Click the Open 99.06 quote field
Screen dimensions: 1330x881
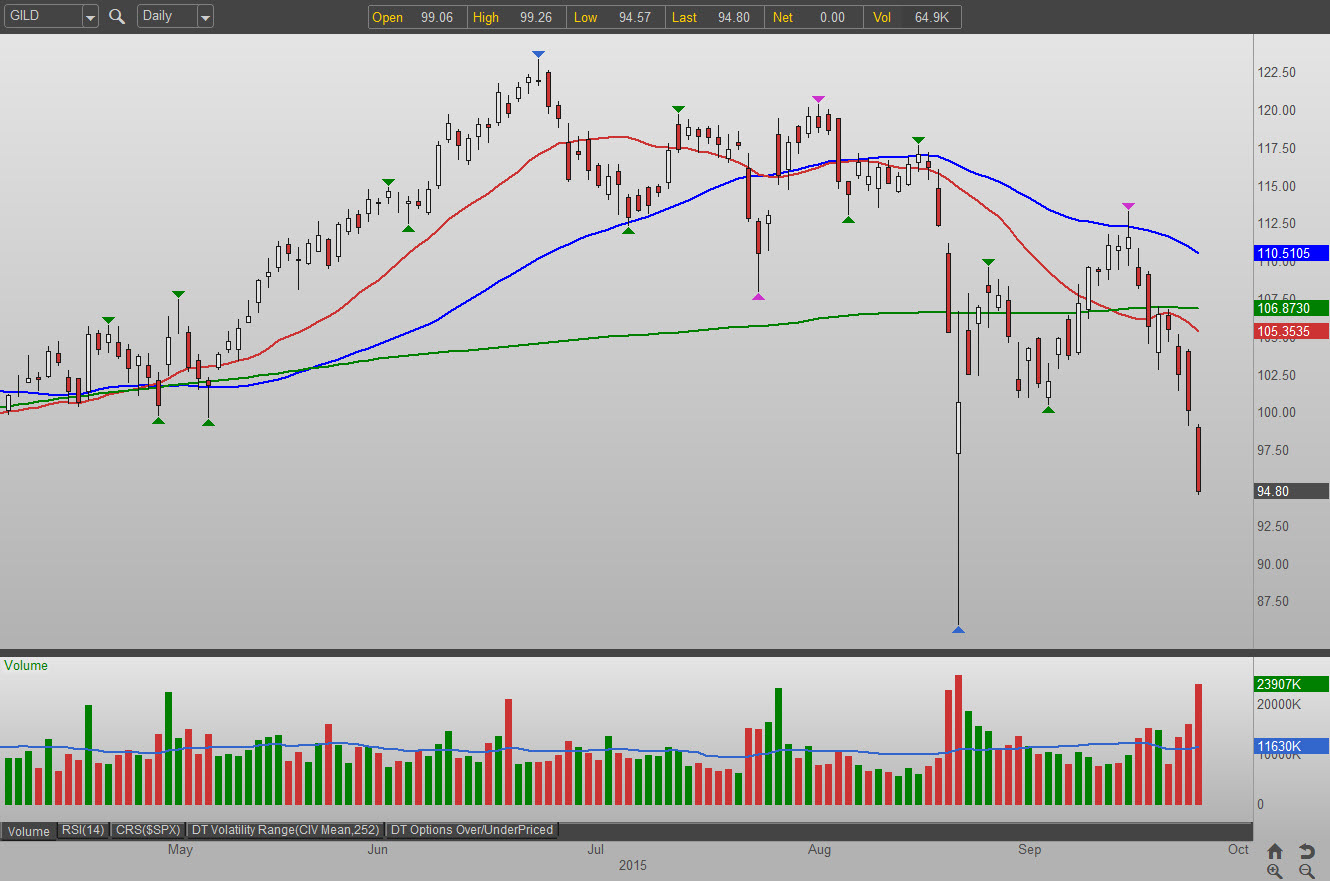click(418, 17)
